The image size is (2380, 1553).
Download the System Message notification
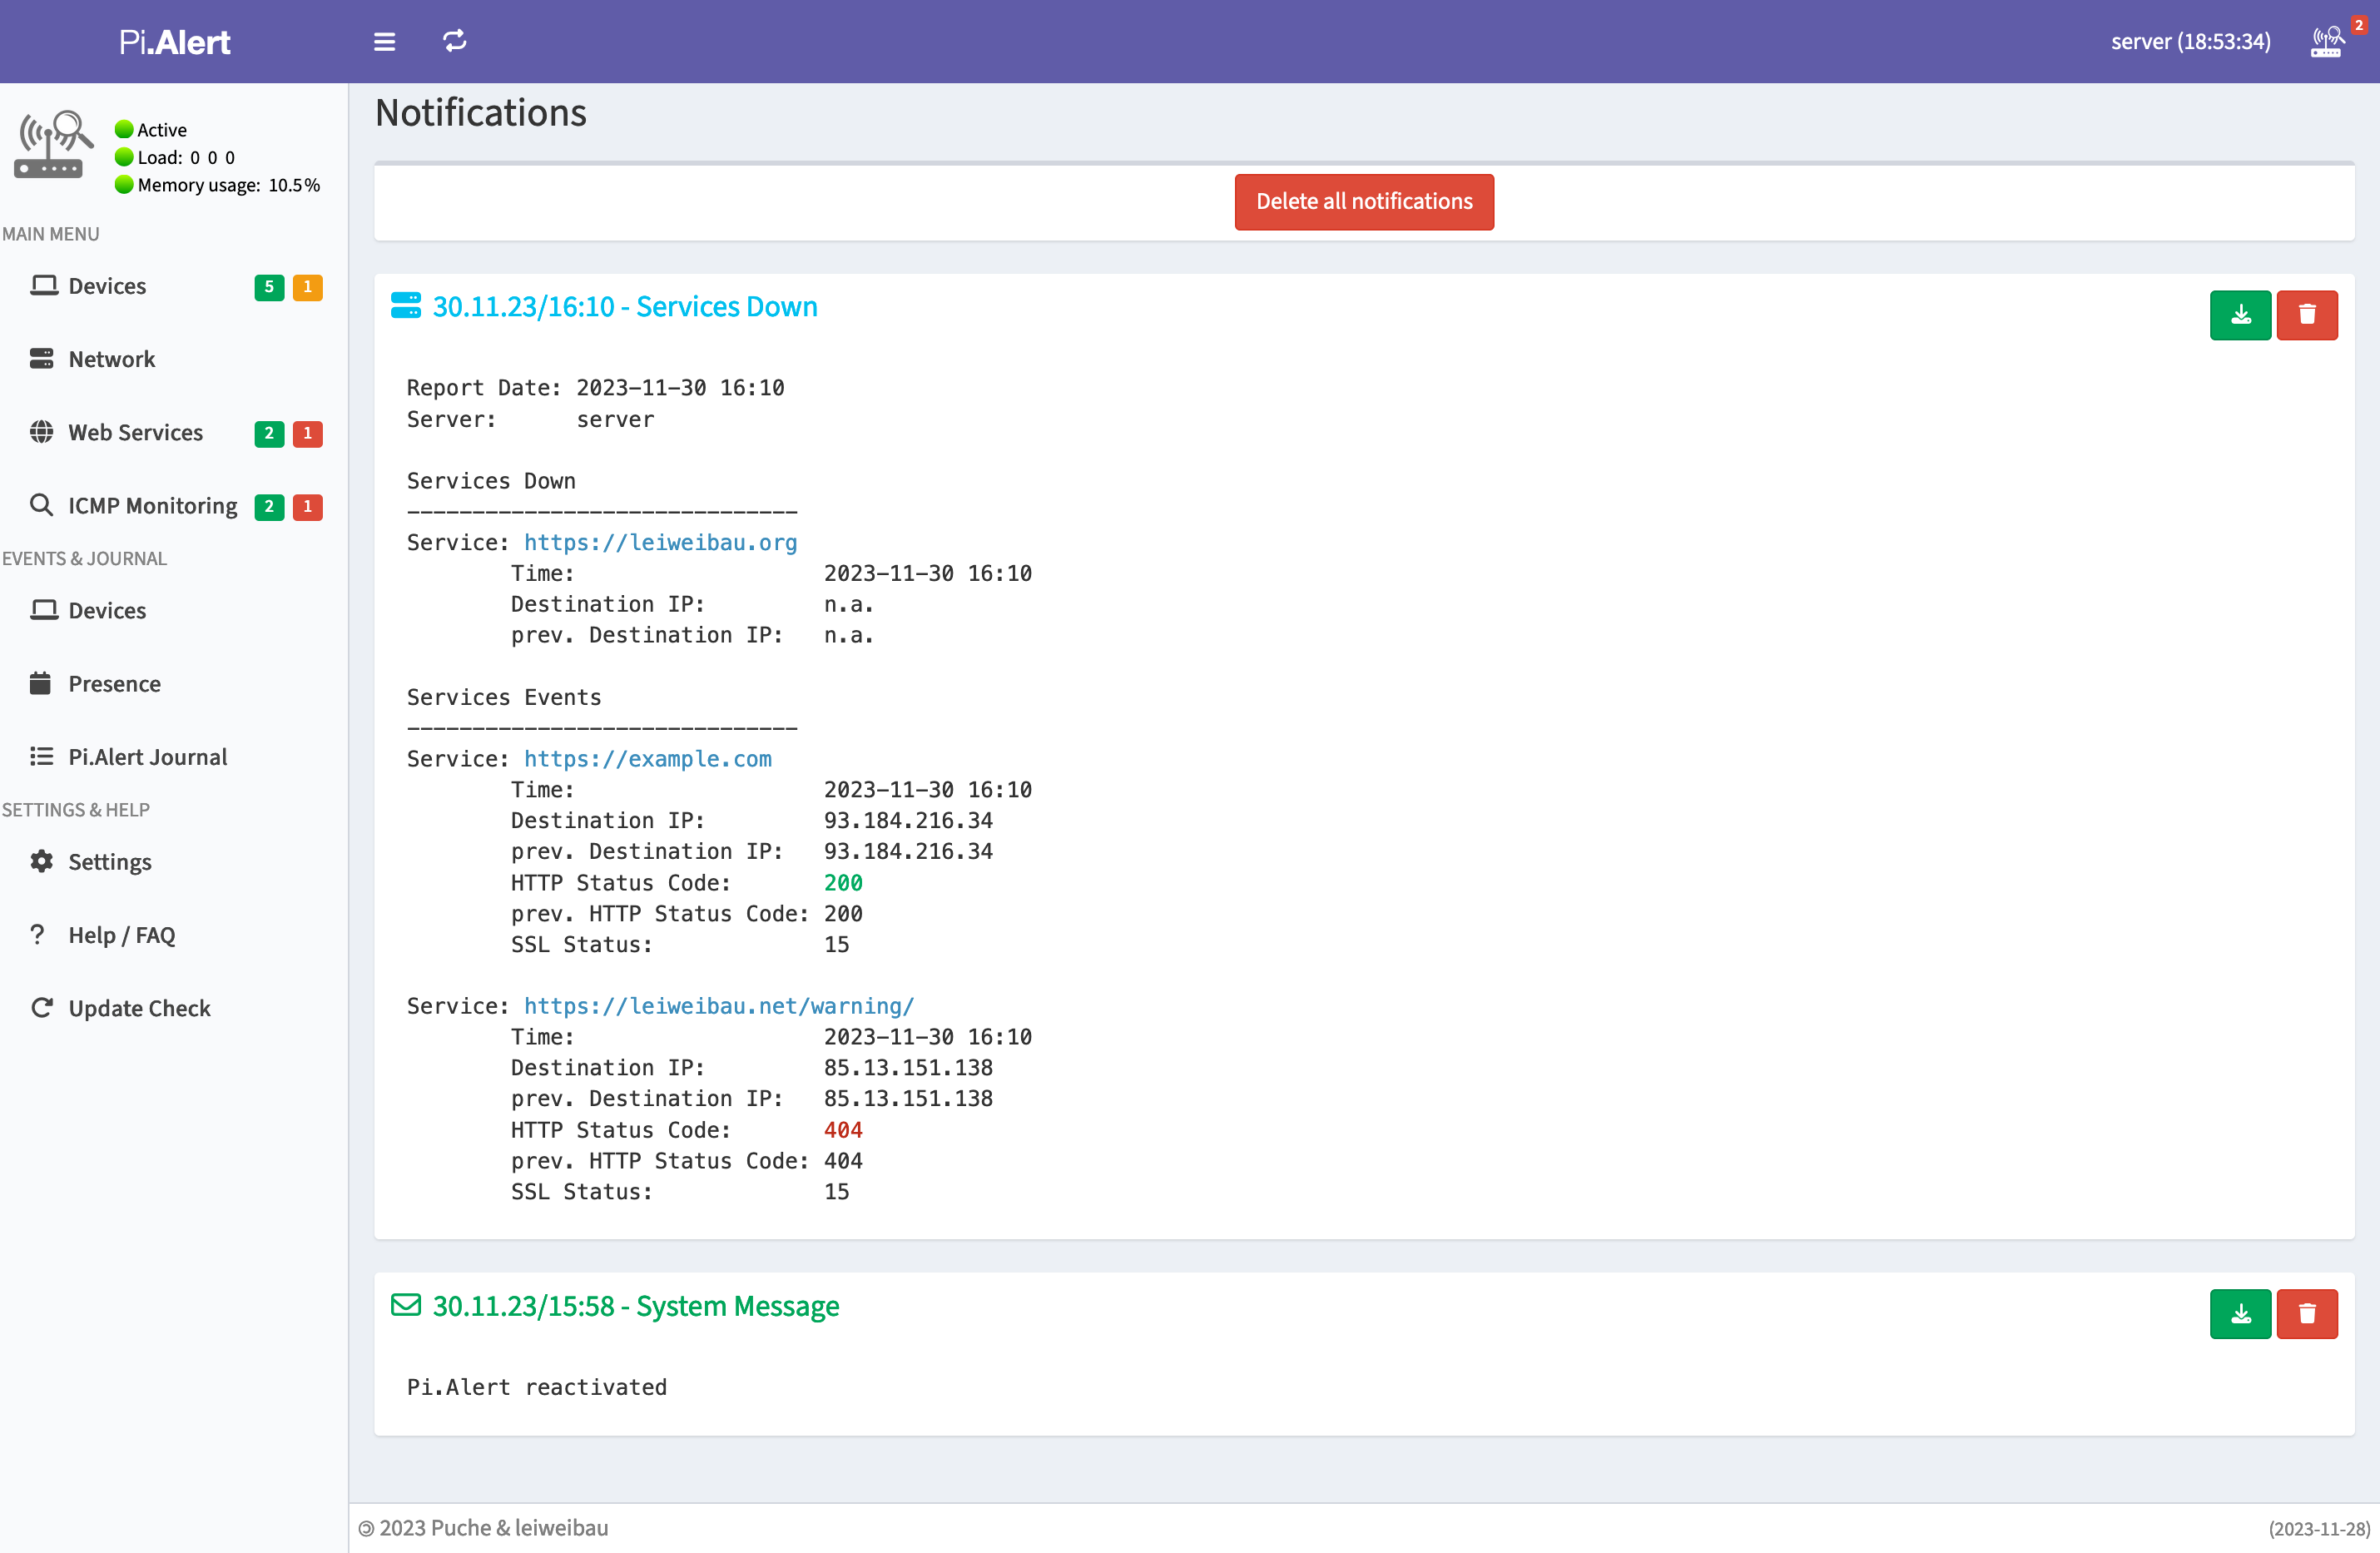point(2240,1314)
